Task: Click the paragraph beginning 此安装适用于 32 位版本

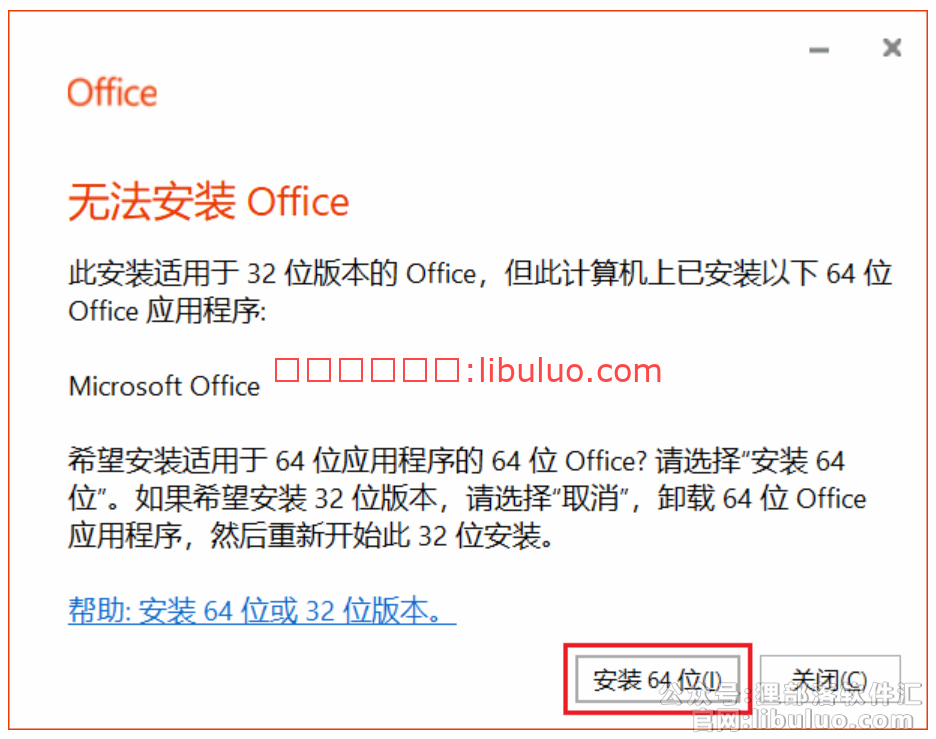Action: [x=480, y=292]
